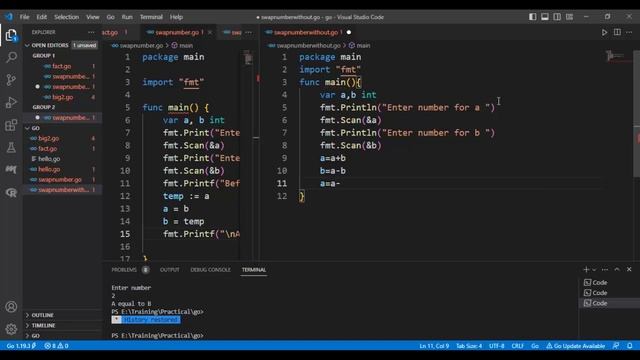Open the Go menu
Screen dimensions: 640x360
pos(110,17)
